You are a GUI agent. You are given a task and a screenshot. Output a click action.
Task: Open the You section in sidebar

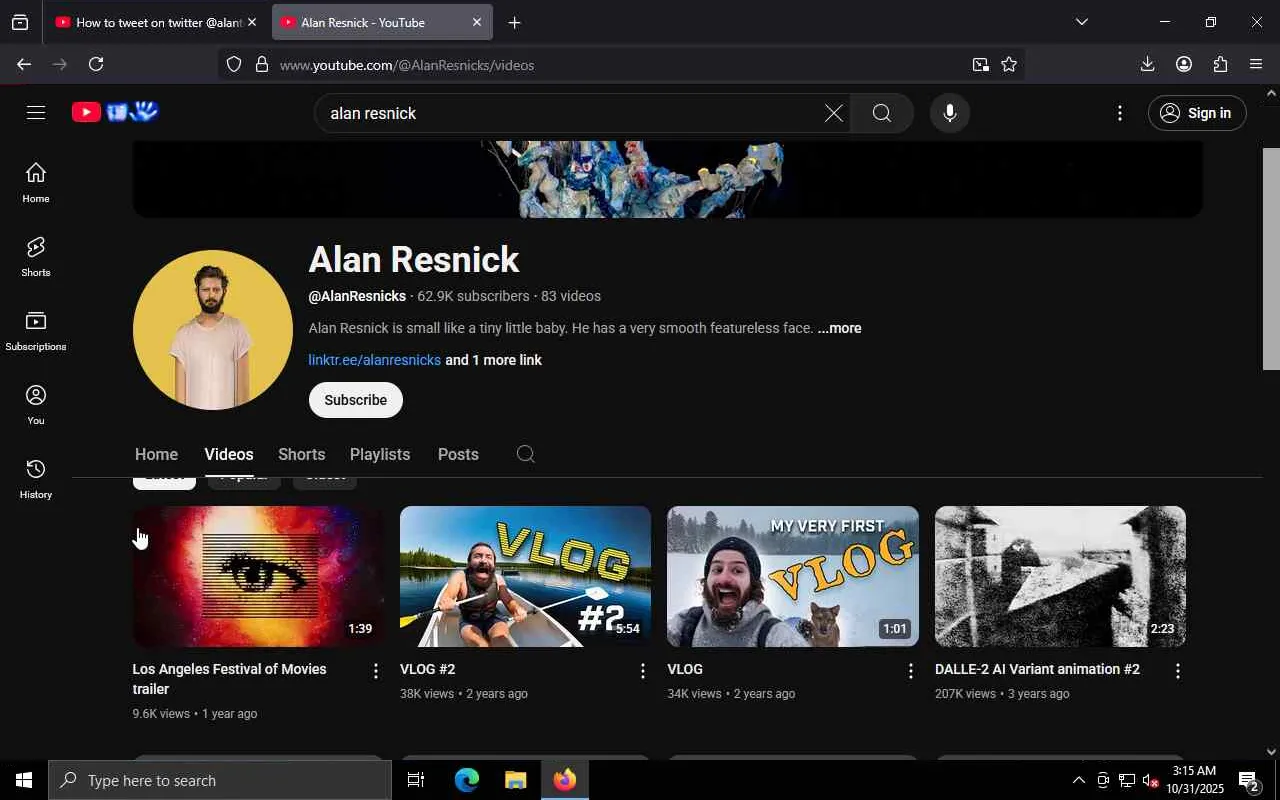click(x=36, y=404)
